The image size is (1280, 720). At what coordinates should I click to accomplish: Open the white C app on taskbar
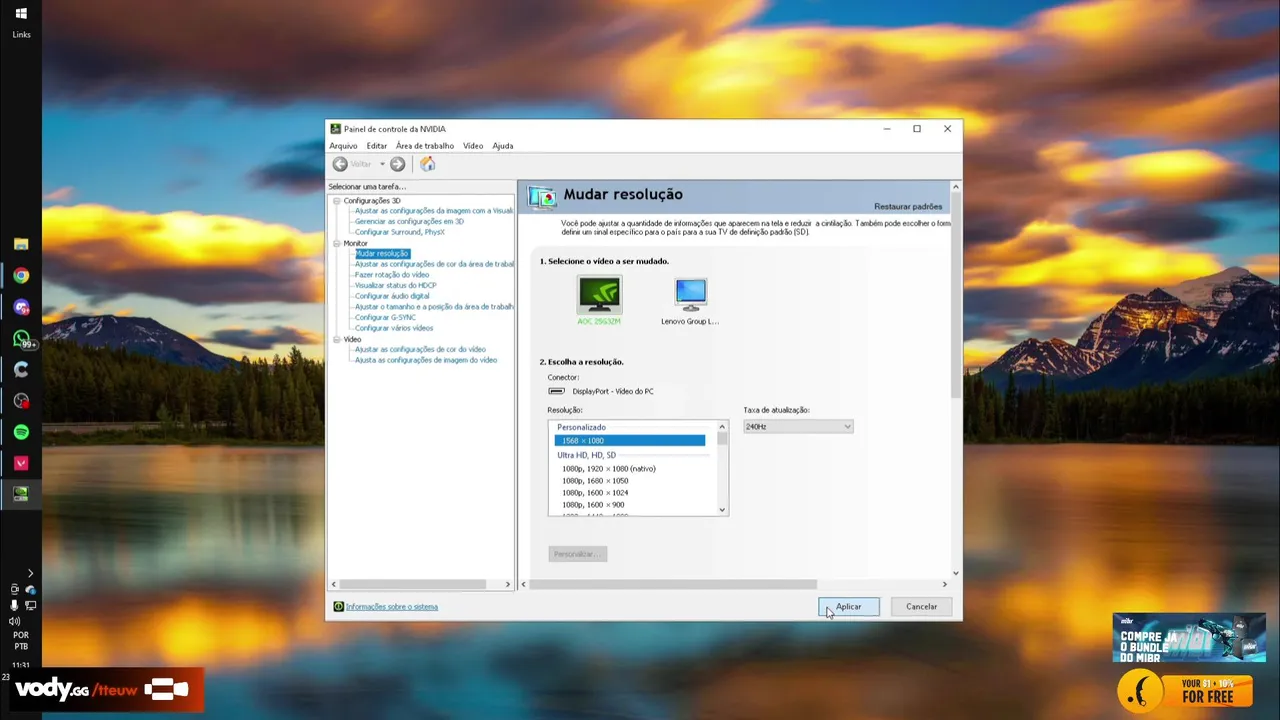[x=21, y=370]
